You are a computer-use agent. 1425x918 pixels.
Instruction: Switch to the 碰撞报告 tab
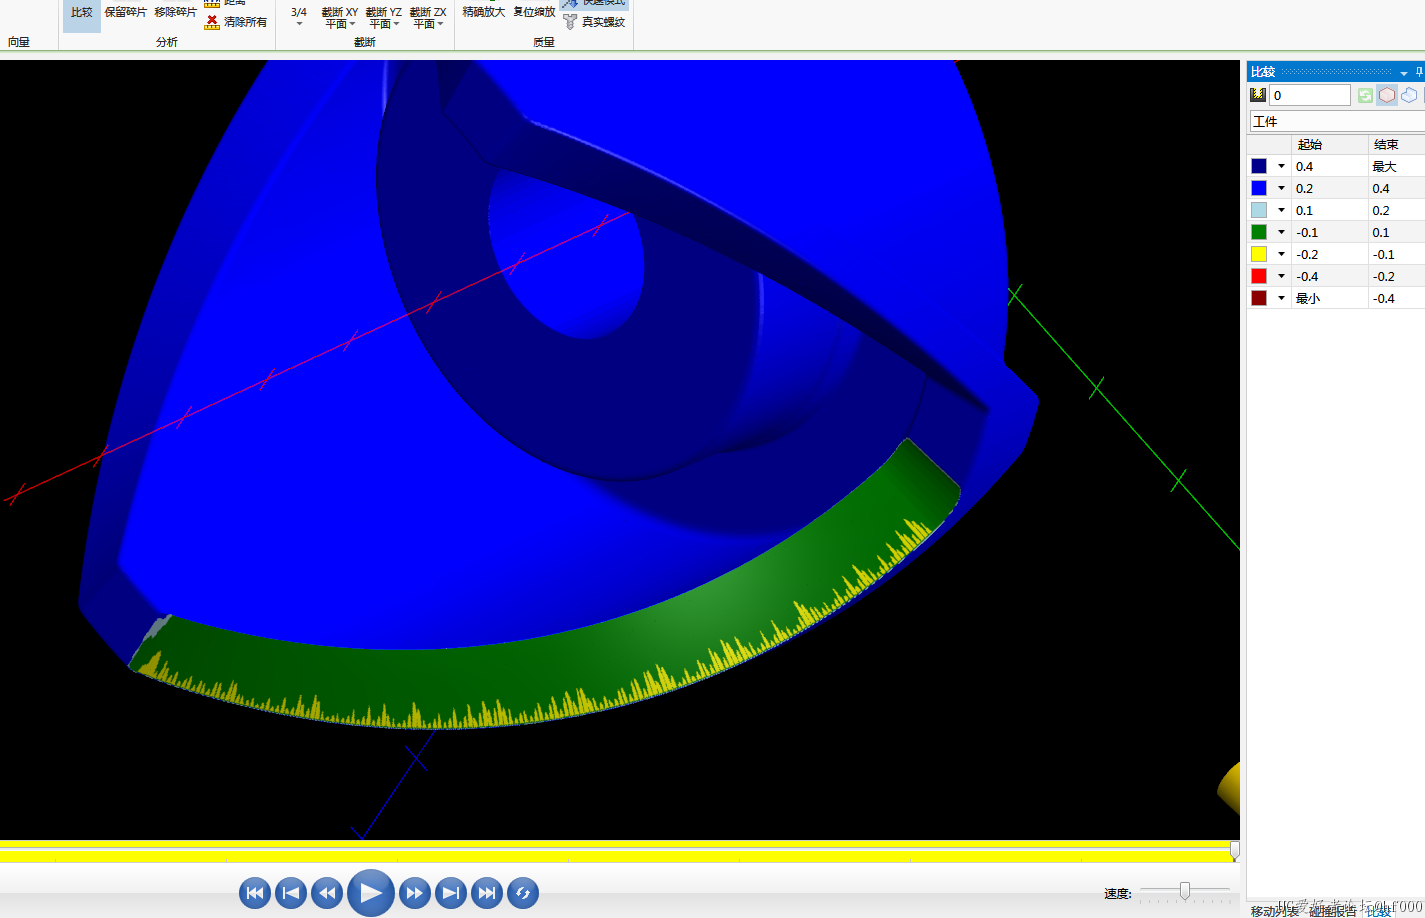1333,910
